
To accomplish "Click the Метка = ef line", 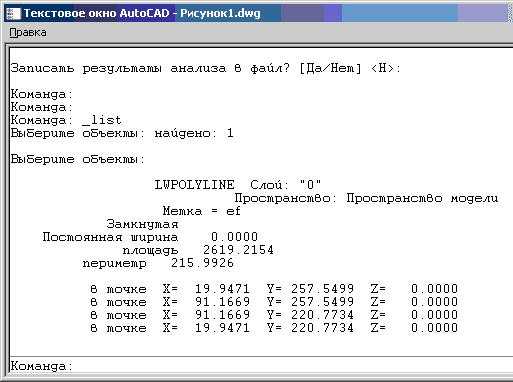I will pyautogui.click(x=202, y=211).
